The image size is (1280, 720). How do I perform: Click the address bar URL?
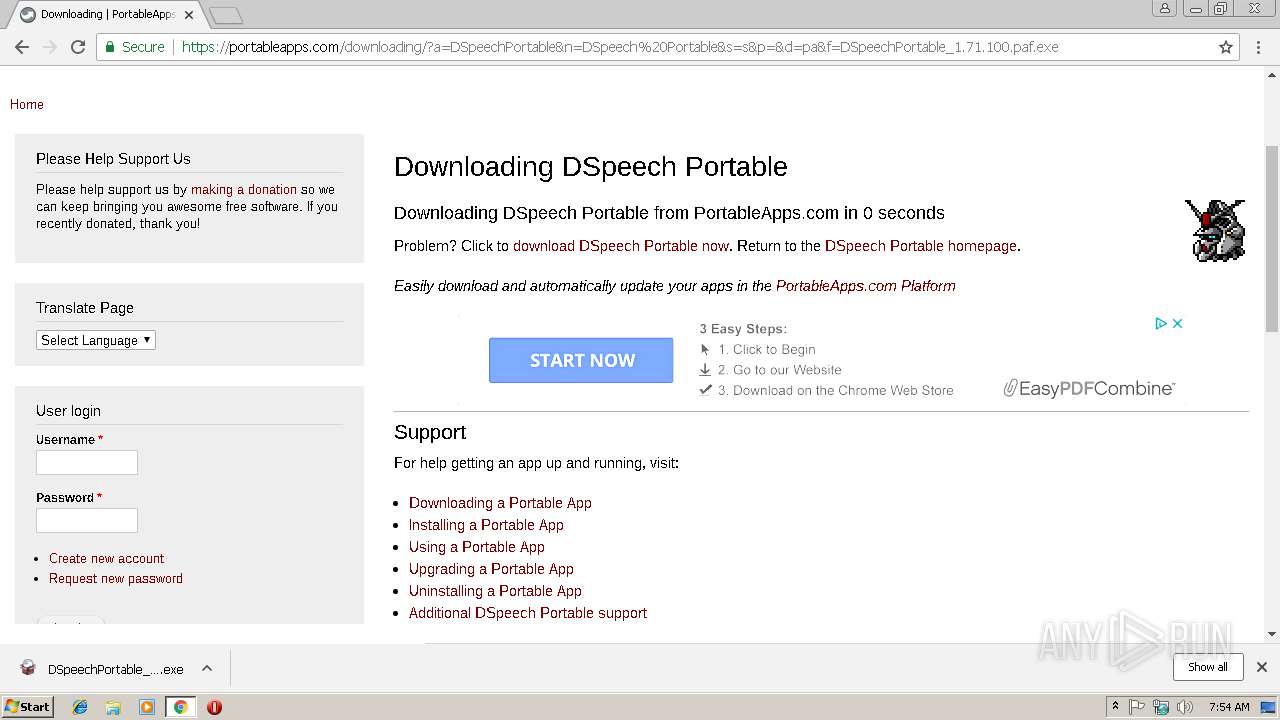pyautogui.click(x=620, y=47)
